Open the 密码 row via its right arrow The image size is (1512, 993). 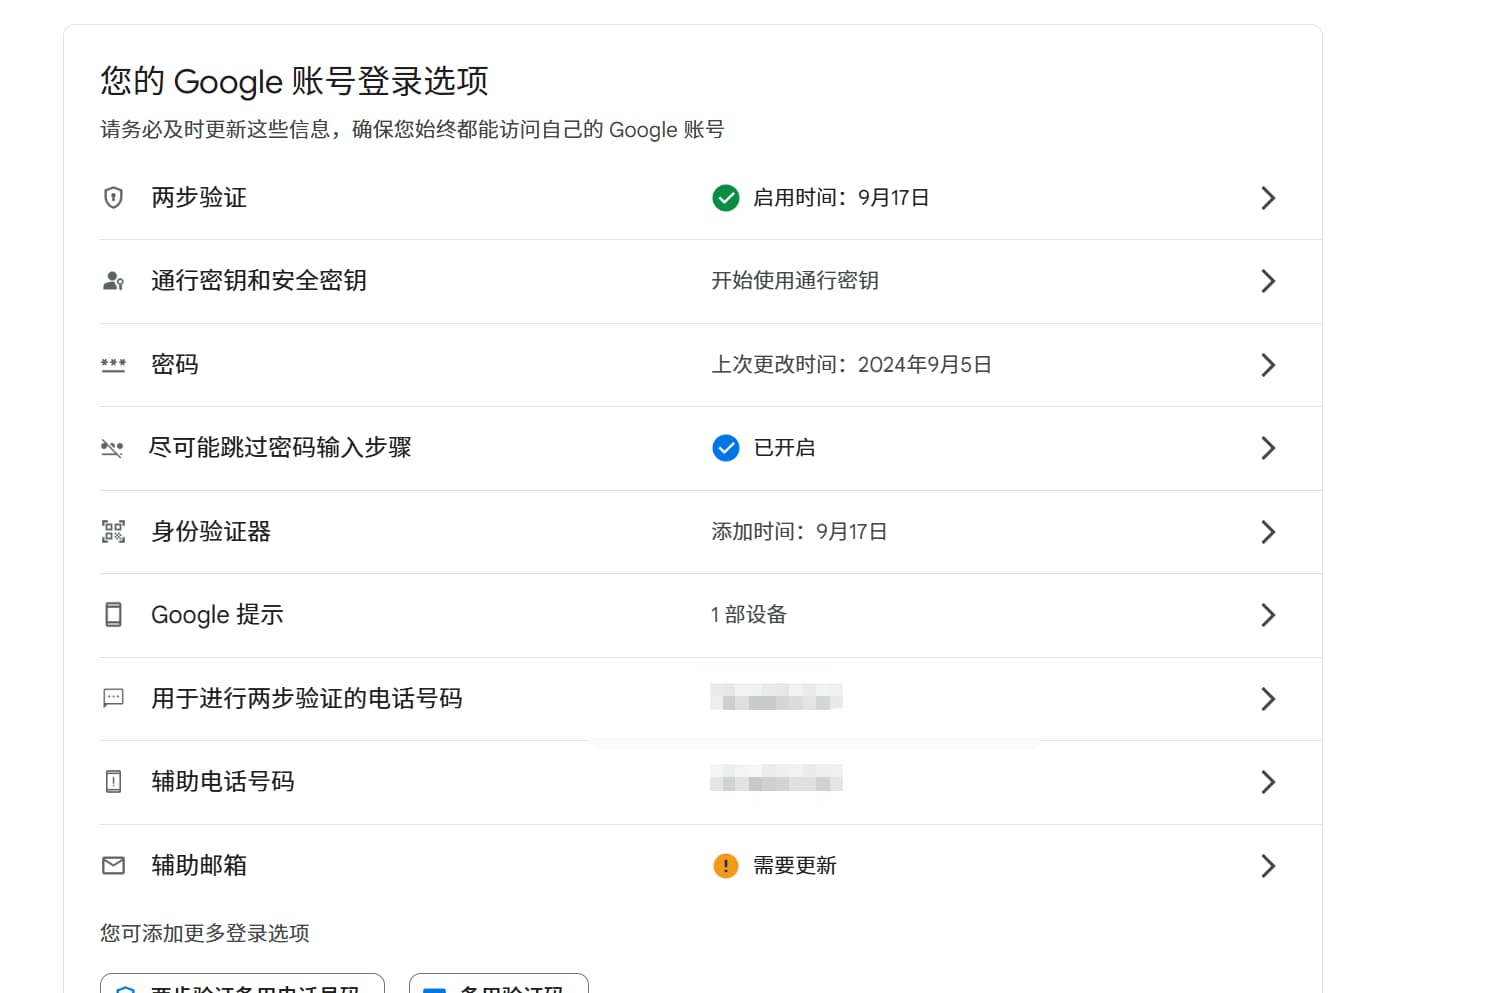point(1268,365)
